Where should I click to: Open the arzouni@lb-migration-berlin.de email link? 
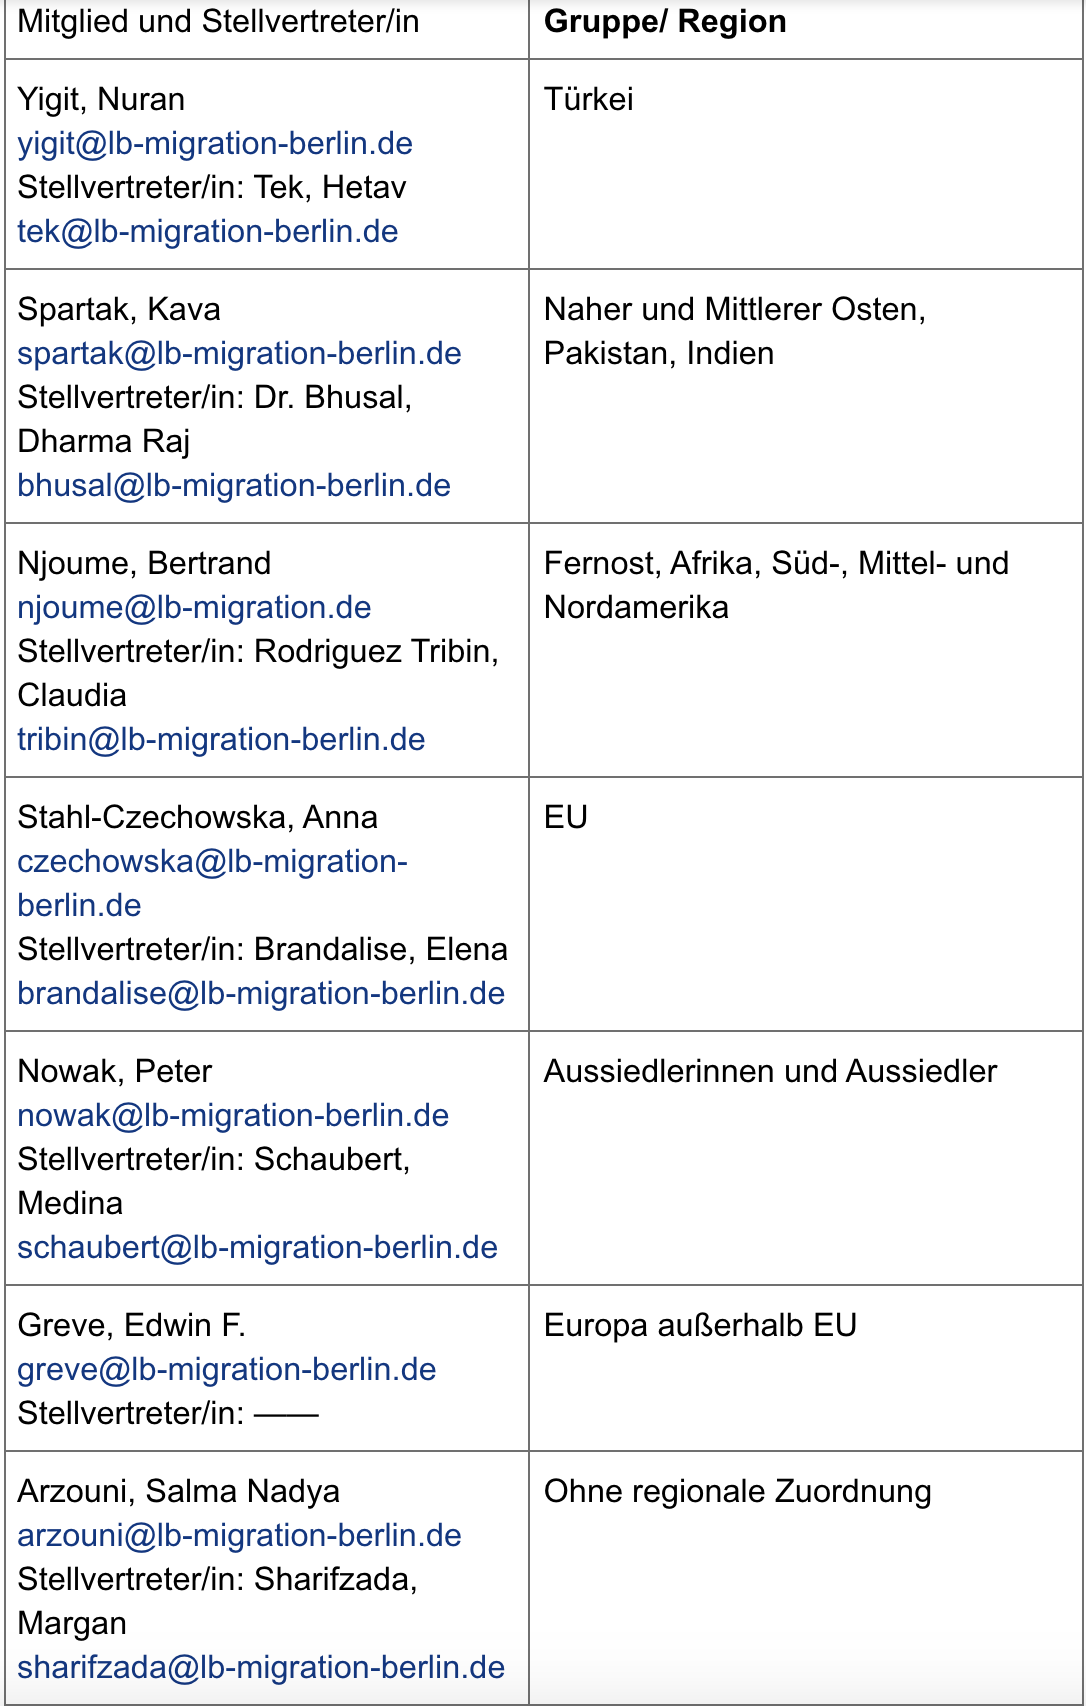[x=239, y=1536]
